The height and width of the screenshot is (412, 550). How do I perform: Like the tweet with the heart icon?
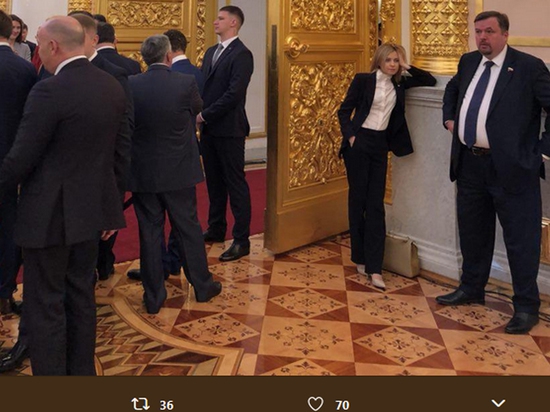315,404
